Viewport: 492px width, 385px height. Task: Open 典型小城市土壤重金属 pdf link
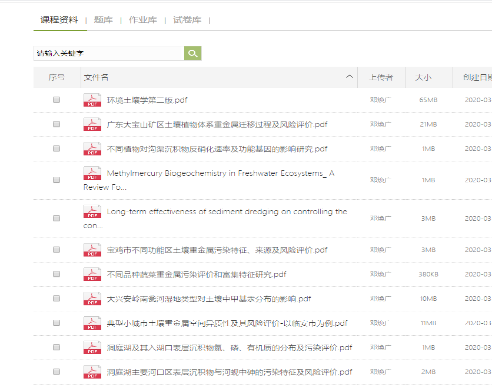(227, 323)
